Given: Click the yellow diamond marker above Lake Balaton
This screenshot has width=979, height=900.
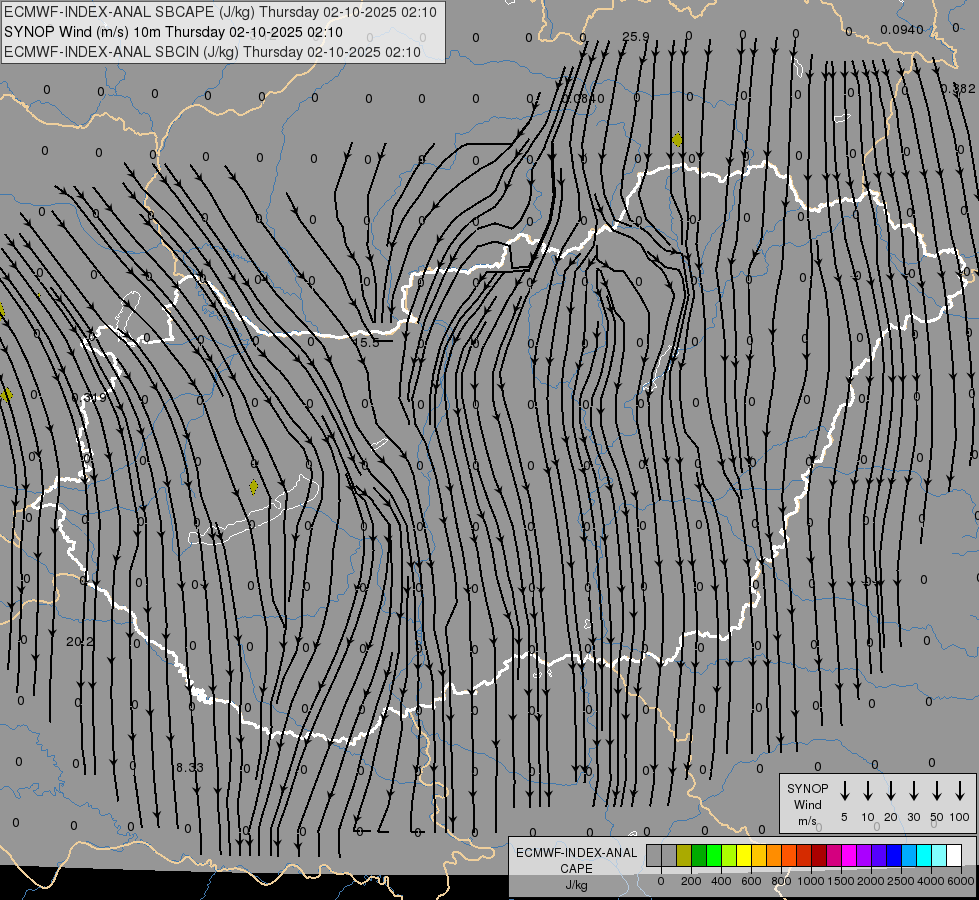Looking at the screenshot, I should (x=253, y=487).
